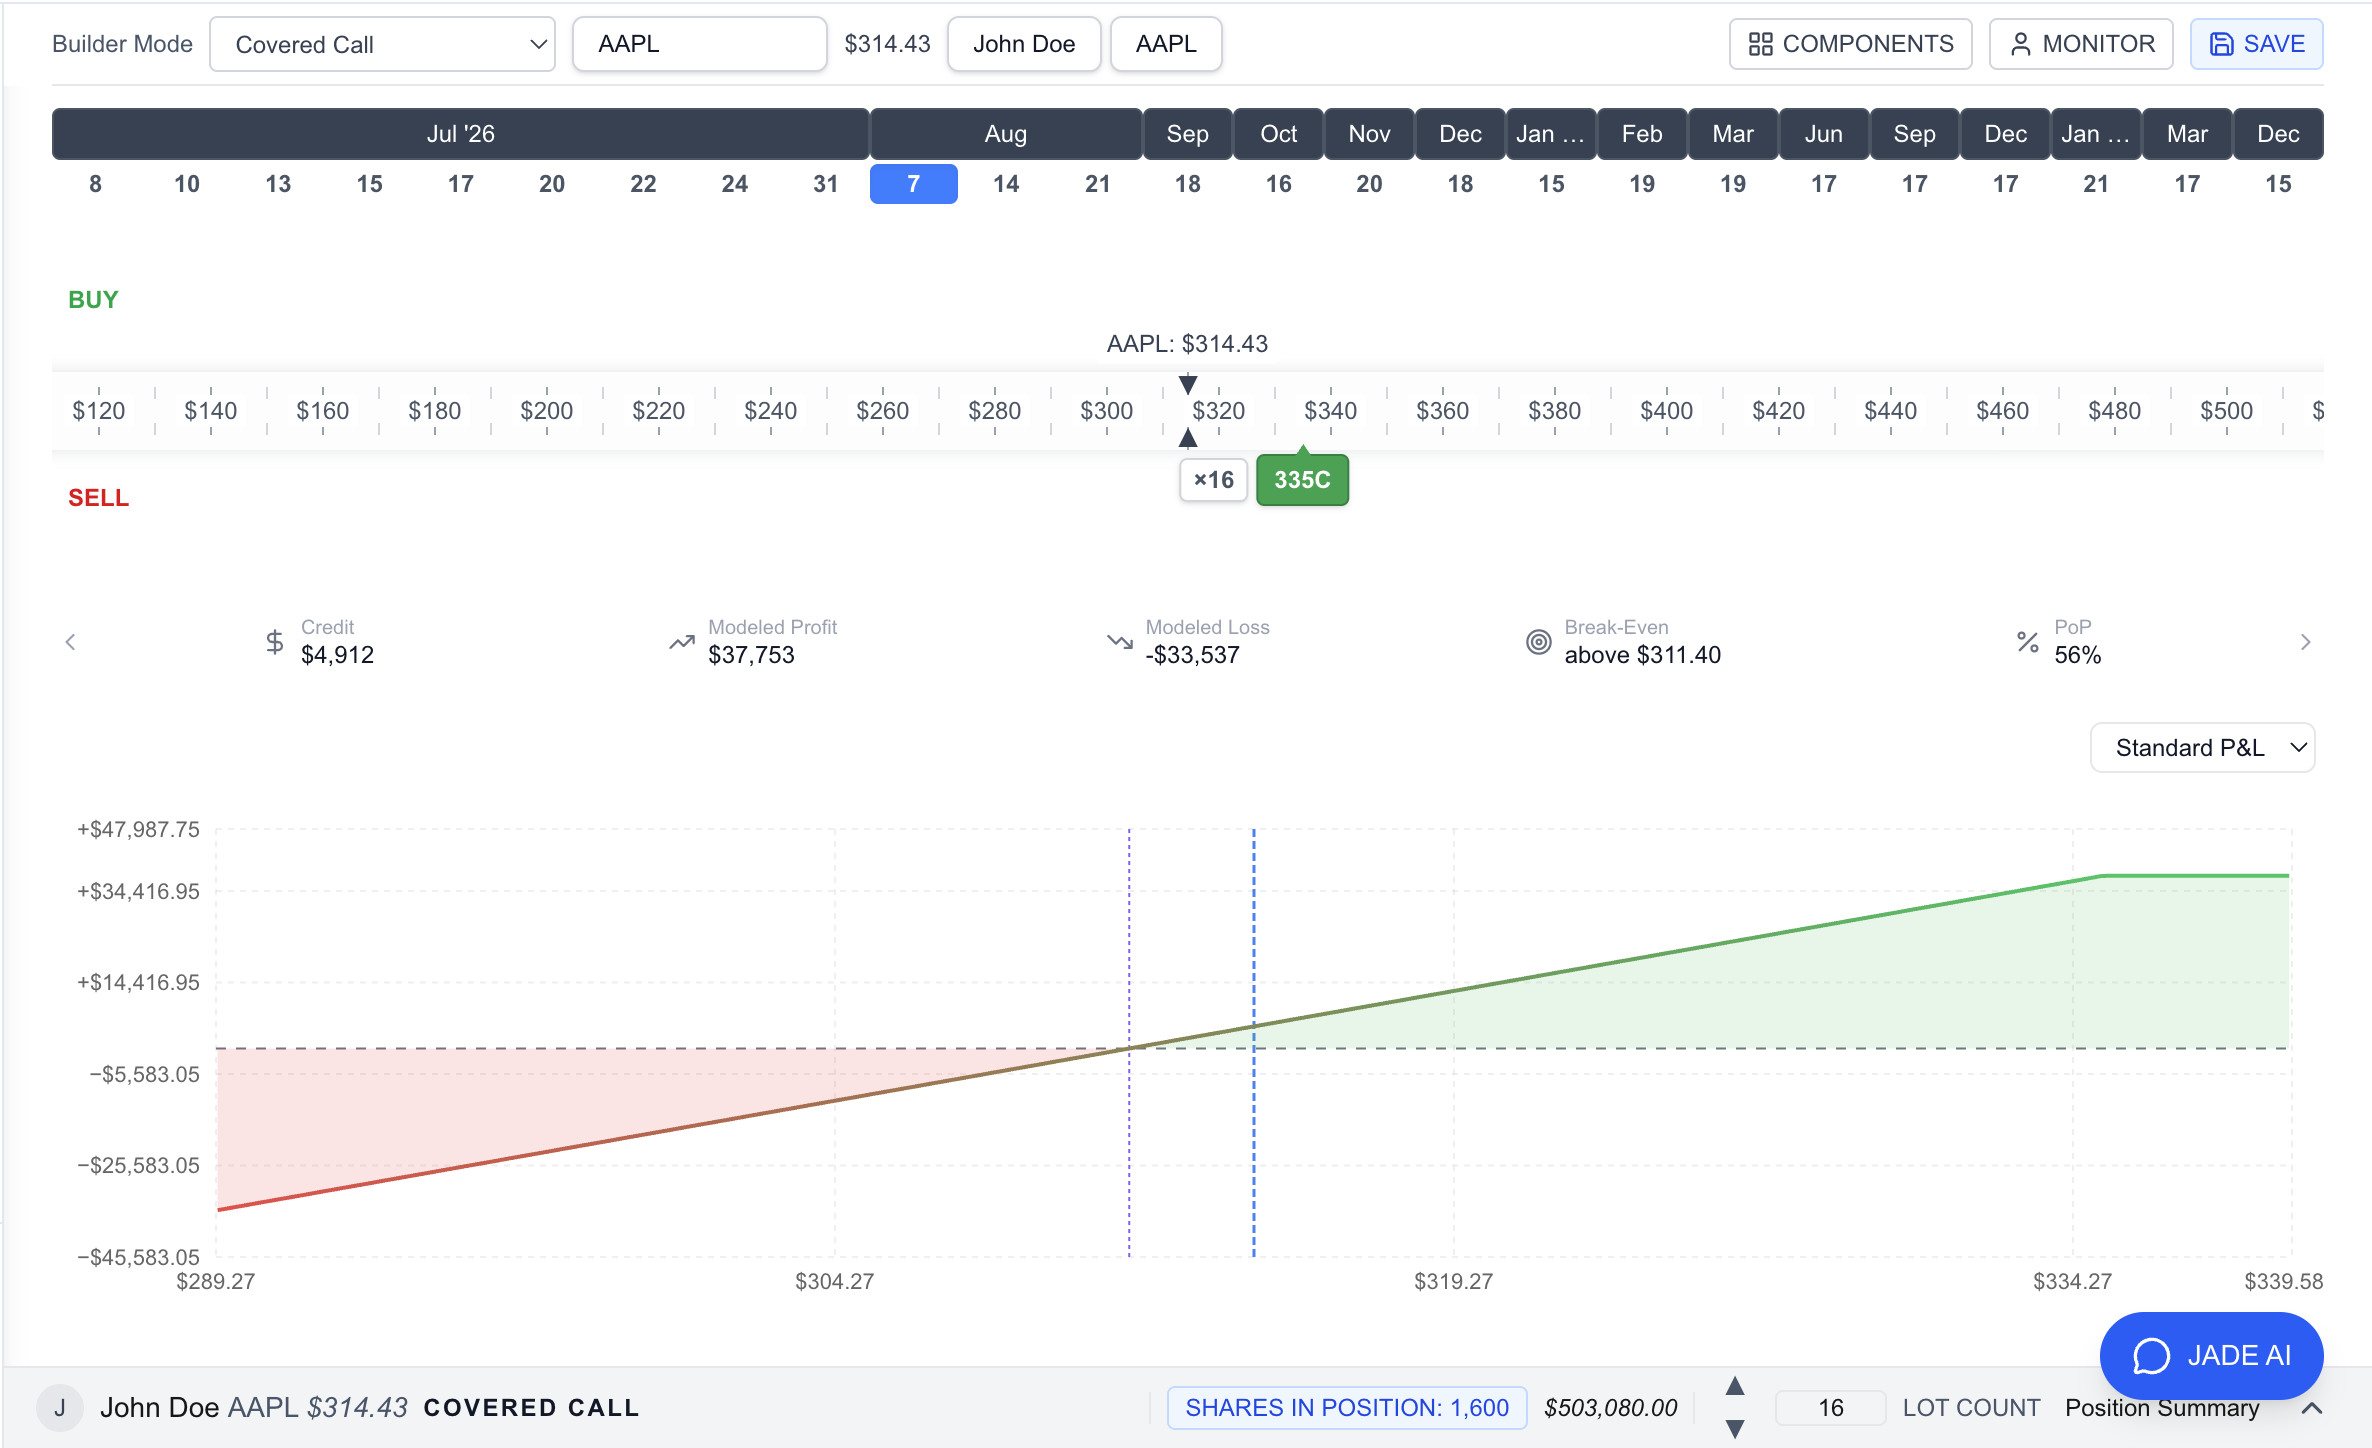Open the Standard P&L dropdown
Screen dimensions: 2372x1448
click(2203, 748)
